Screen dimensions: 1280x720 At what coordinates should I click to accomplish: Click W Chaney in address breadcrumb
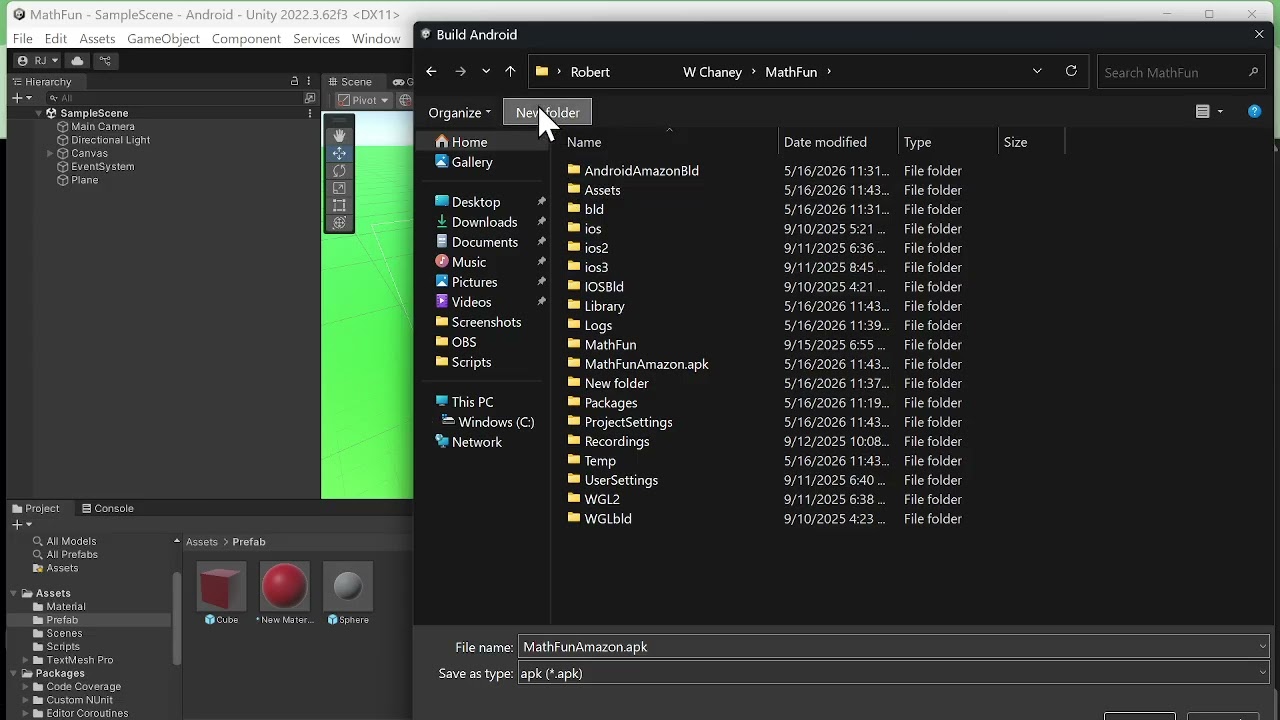tap(712, 72)
